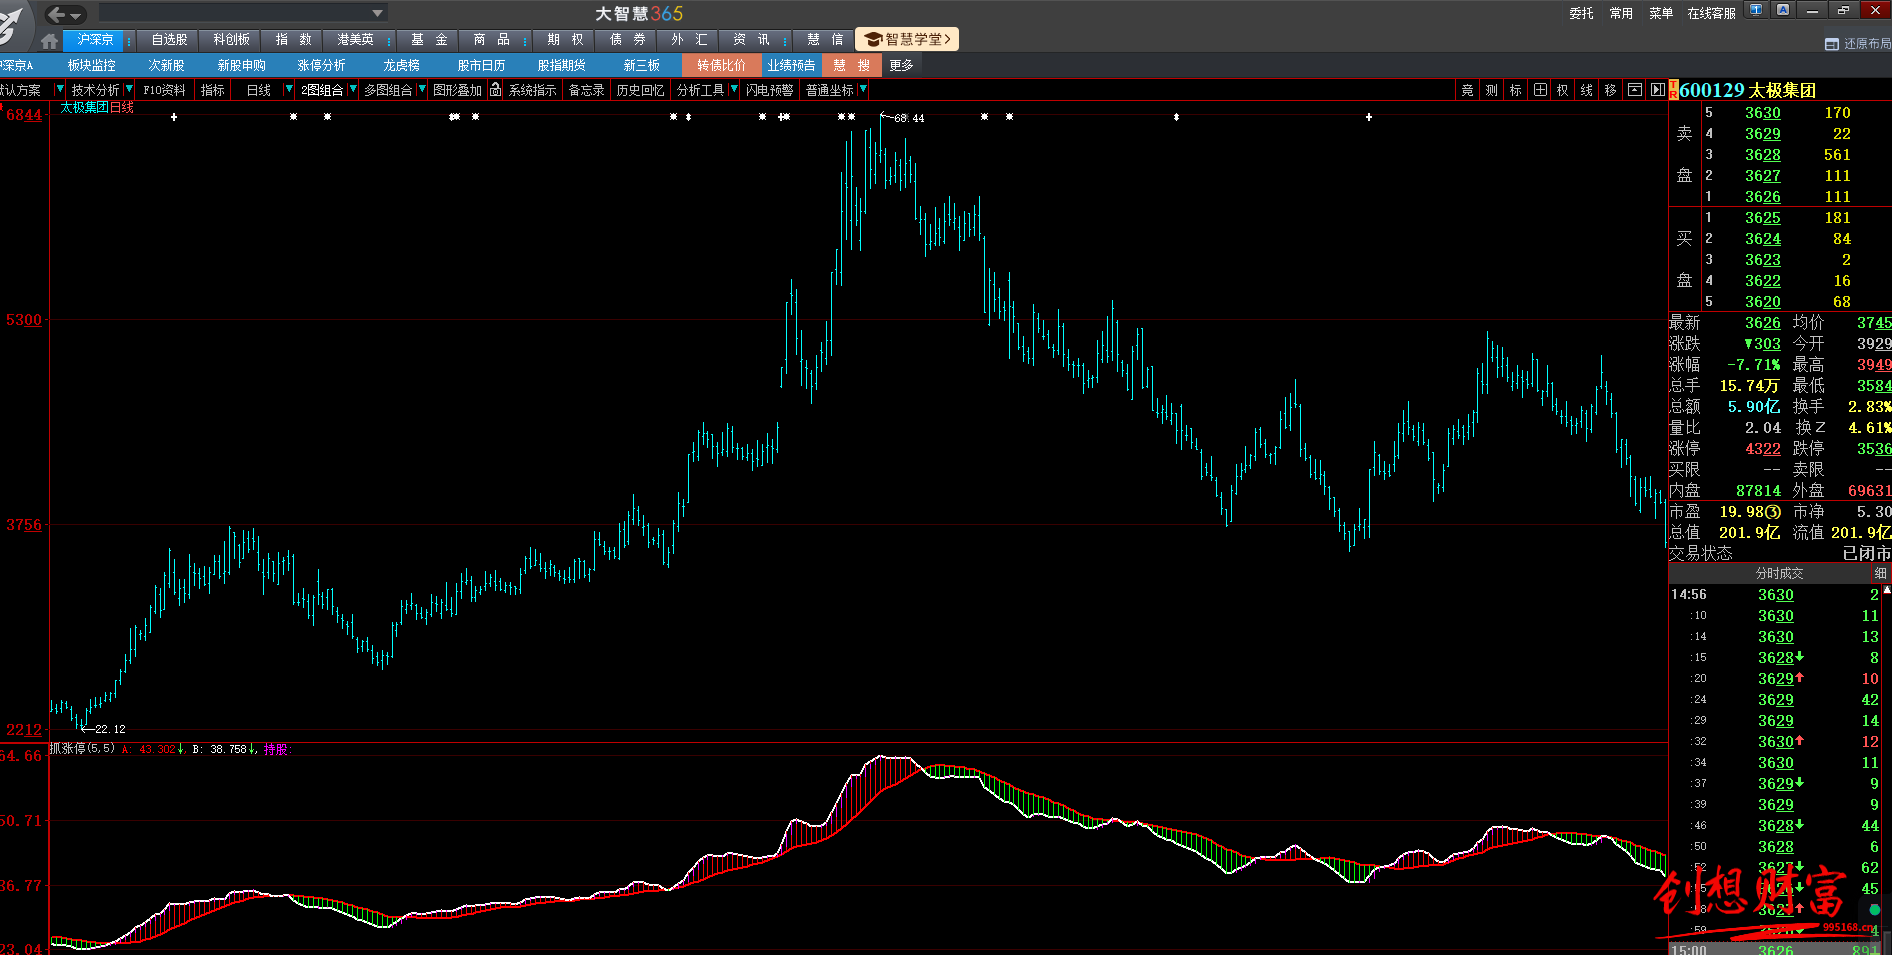Screen dimensions: 1892x955
Task: Click the 指标 indicator toolbar button
Action: 213,90
